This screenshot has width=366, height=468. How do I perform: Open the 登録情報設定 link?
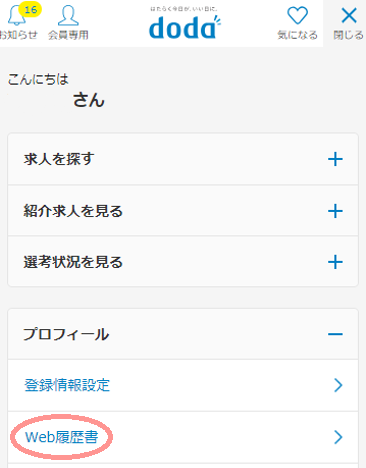click(x=67, y=385)
